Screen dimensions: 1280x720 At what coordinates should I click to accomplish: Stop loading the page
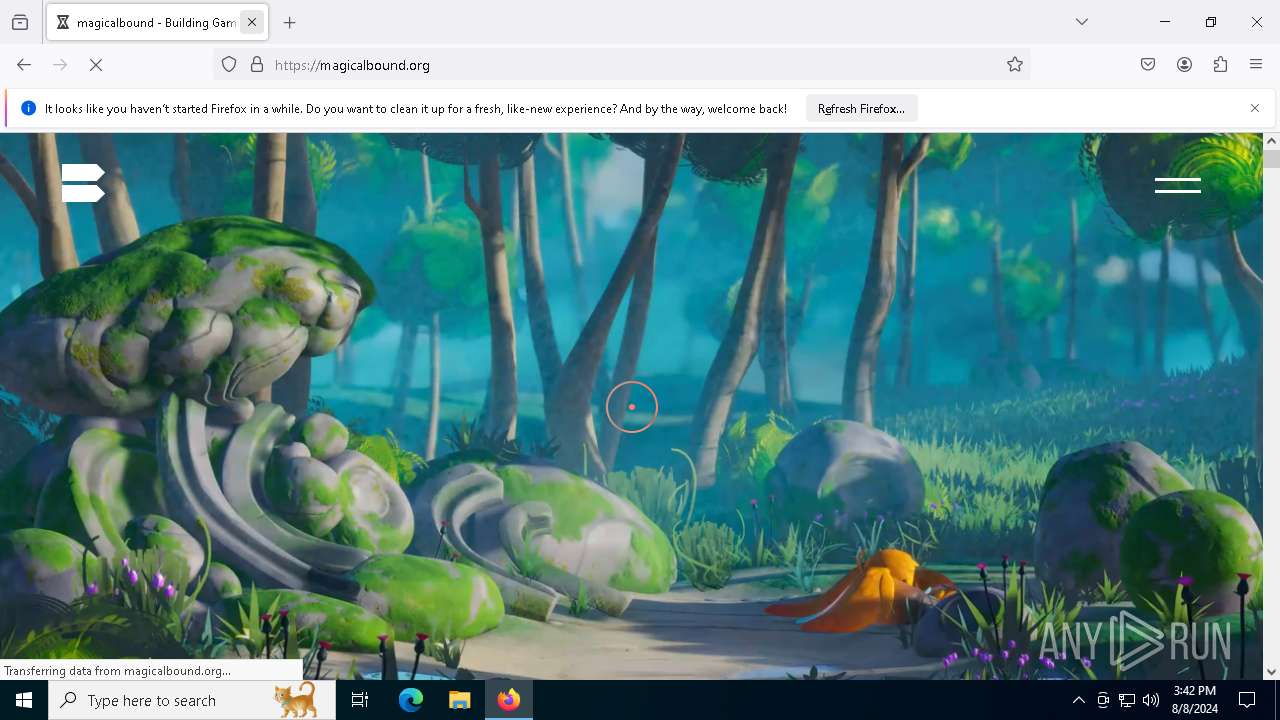pos(96,65)
